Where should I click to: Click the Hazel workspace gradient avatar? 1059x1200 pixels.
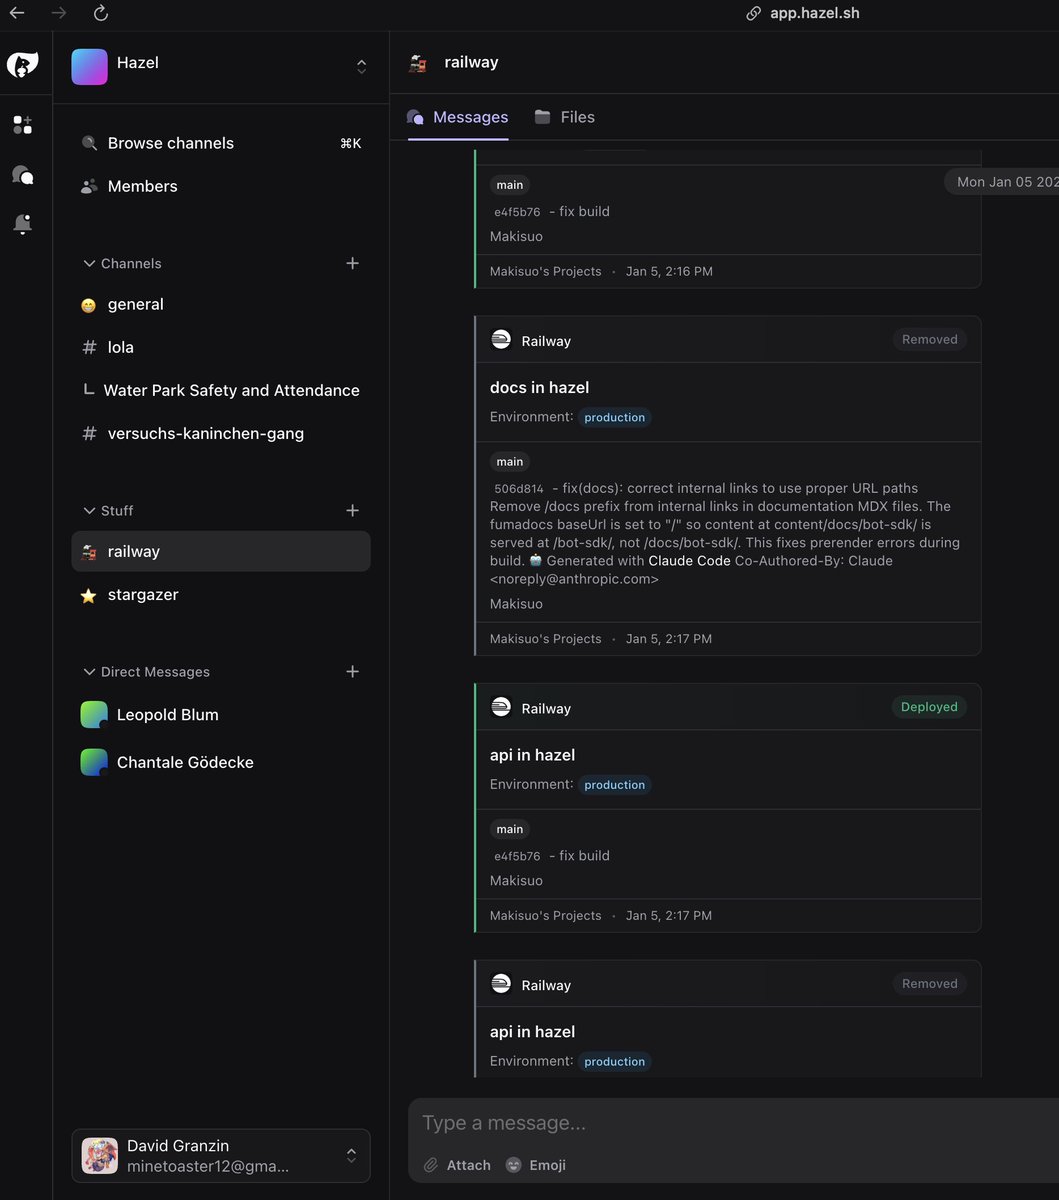click(x=89, y=67)
